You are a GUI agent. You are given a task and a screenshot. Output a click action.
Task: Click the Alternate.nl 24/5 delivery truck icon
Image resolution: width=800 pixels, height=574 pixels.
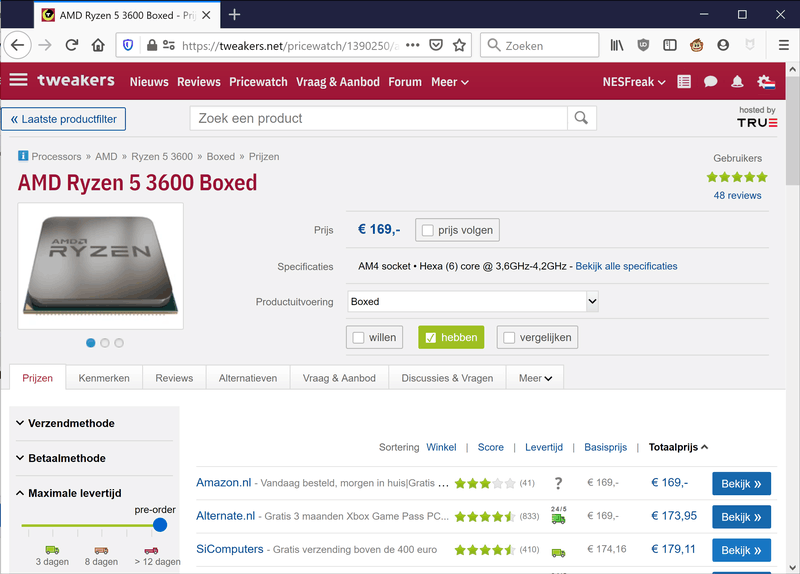pyautogui.click(x=558, y=516)
